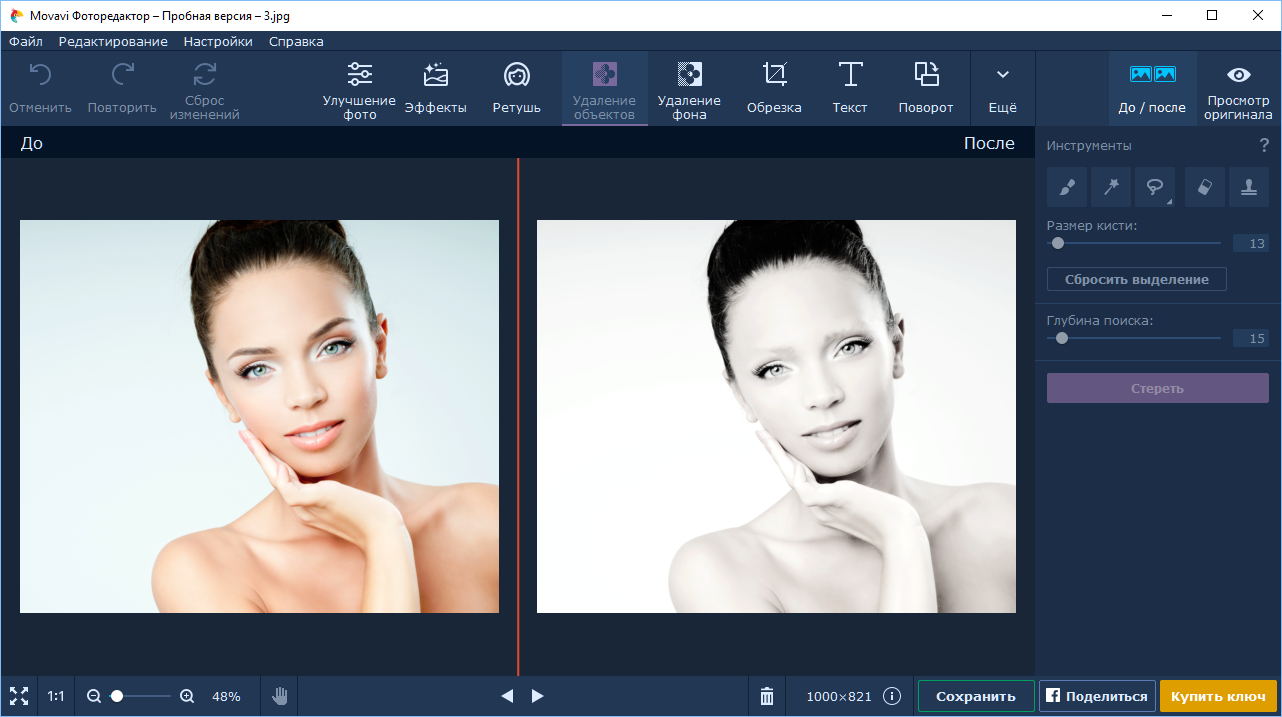The image size is (1282, 717).
Task: Click the Сохранить button
Action: pos(975,696)
